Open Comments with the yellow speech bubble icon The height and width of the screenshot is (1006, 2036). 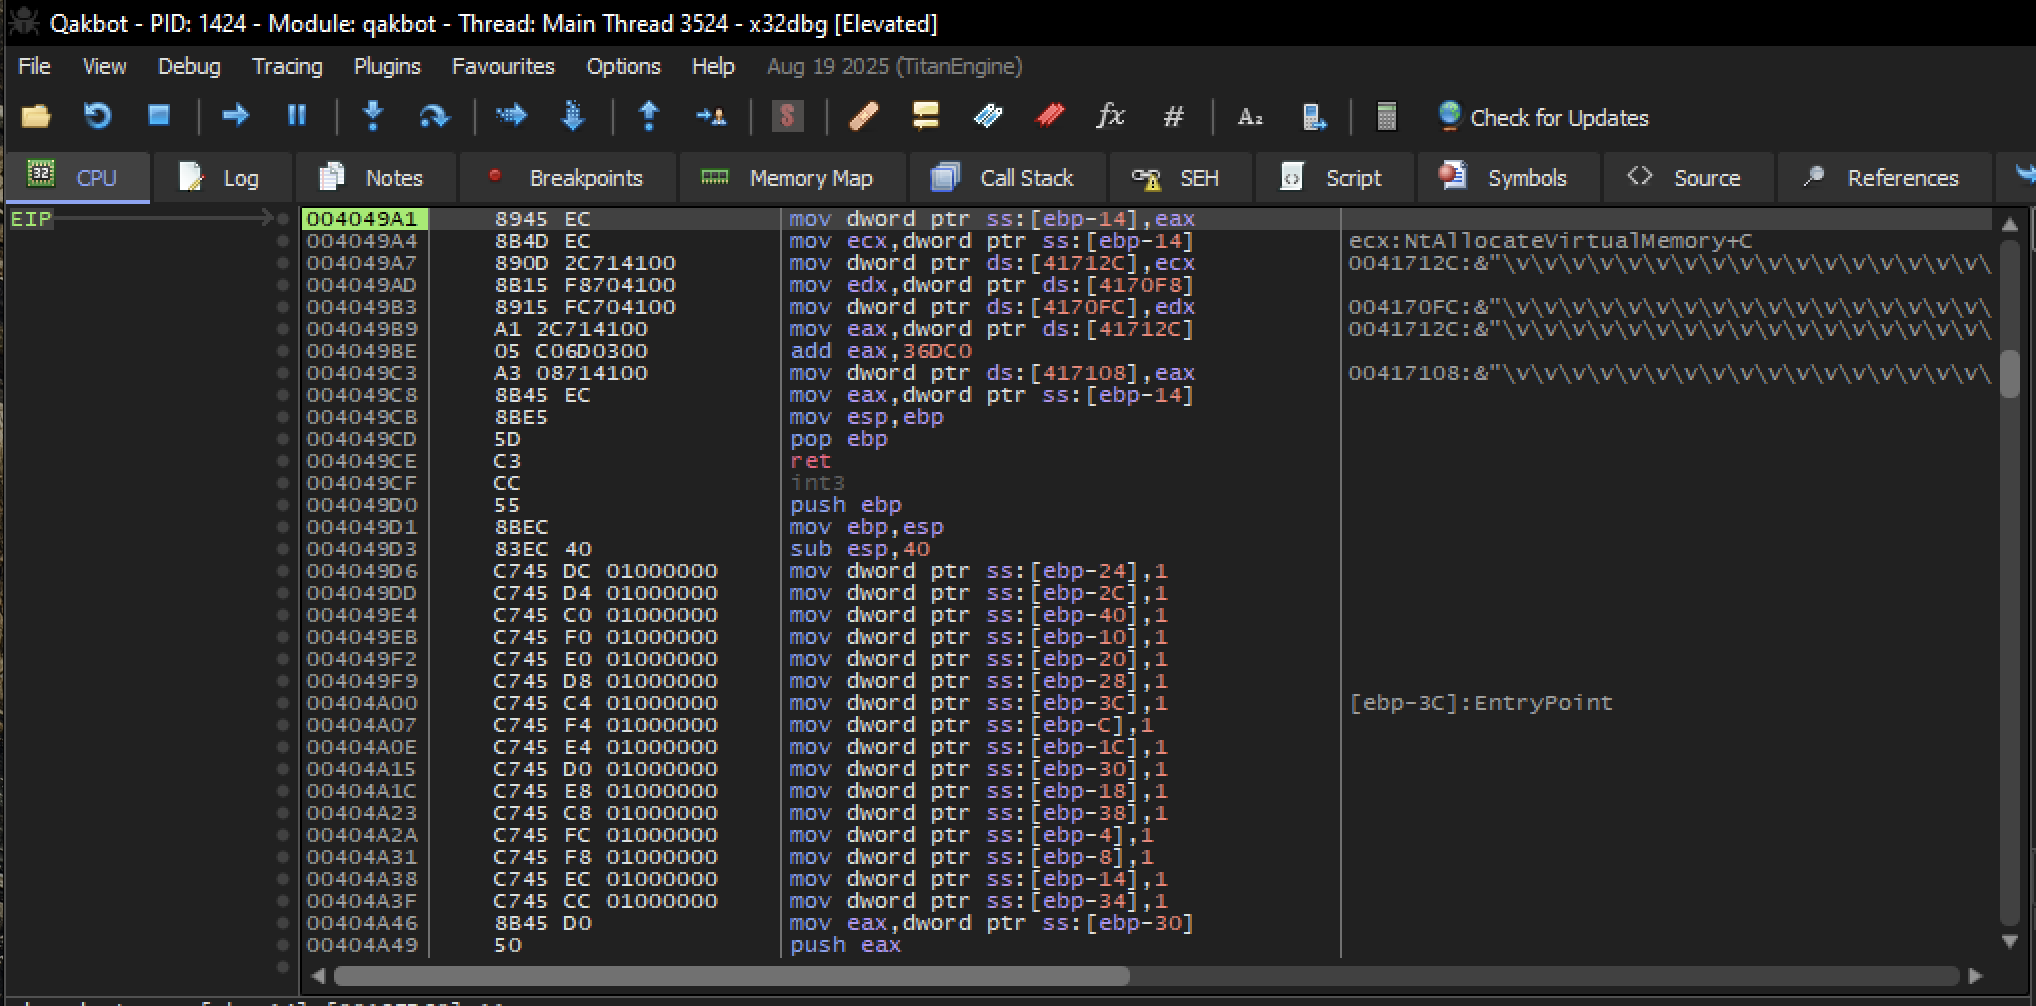tap(926, 117)
